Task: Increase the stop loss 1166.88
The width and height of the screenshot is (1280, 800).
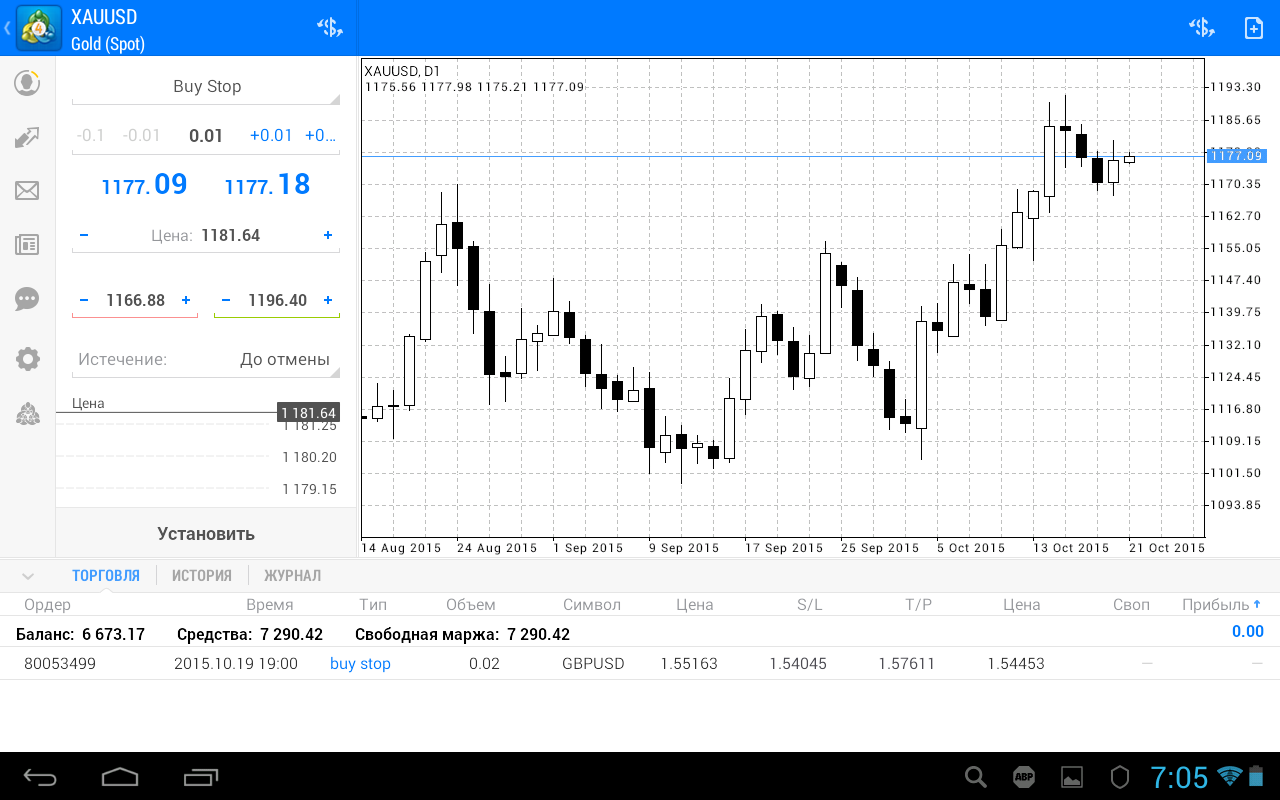Action: [186, 300]
